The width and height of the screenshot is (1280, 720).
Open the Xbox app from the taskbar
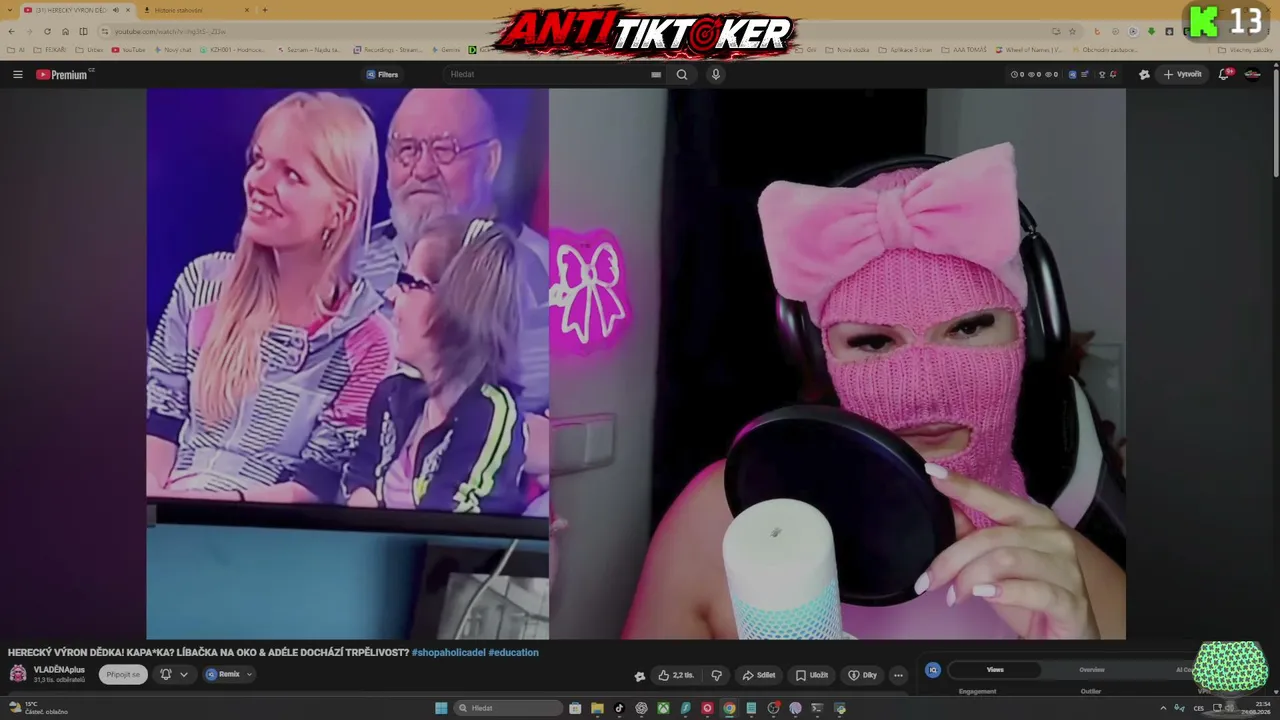point(663,708)
